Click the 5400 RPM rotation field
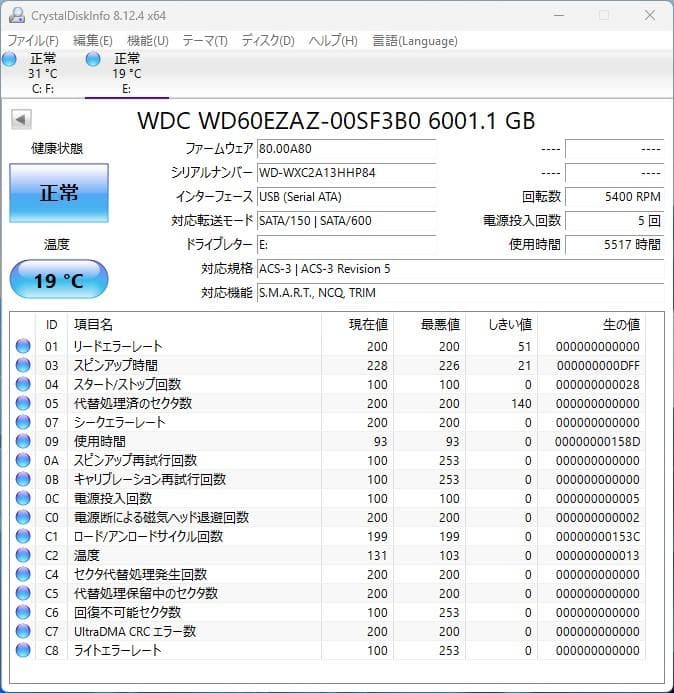 point(614,197)
